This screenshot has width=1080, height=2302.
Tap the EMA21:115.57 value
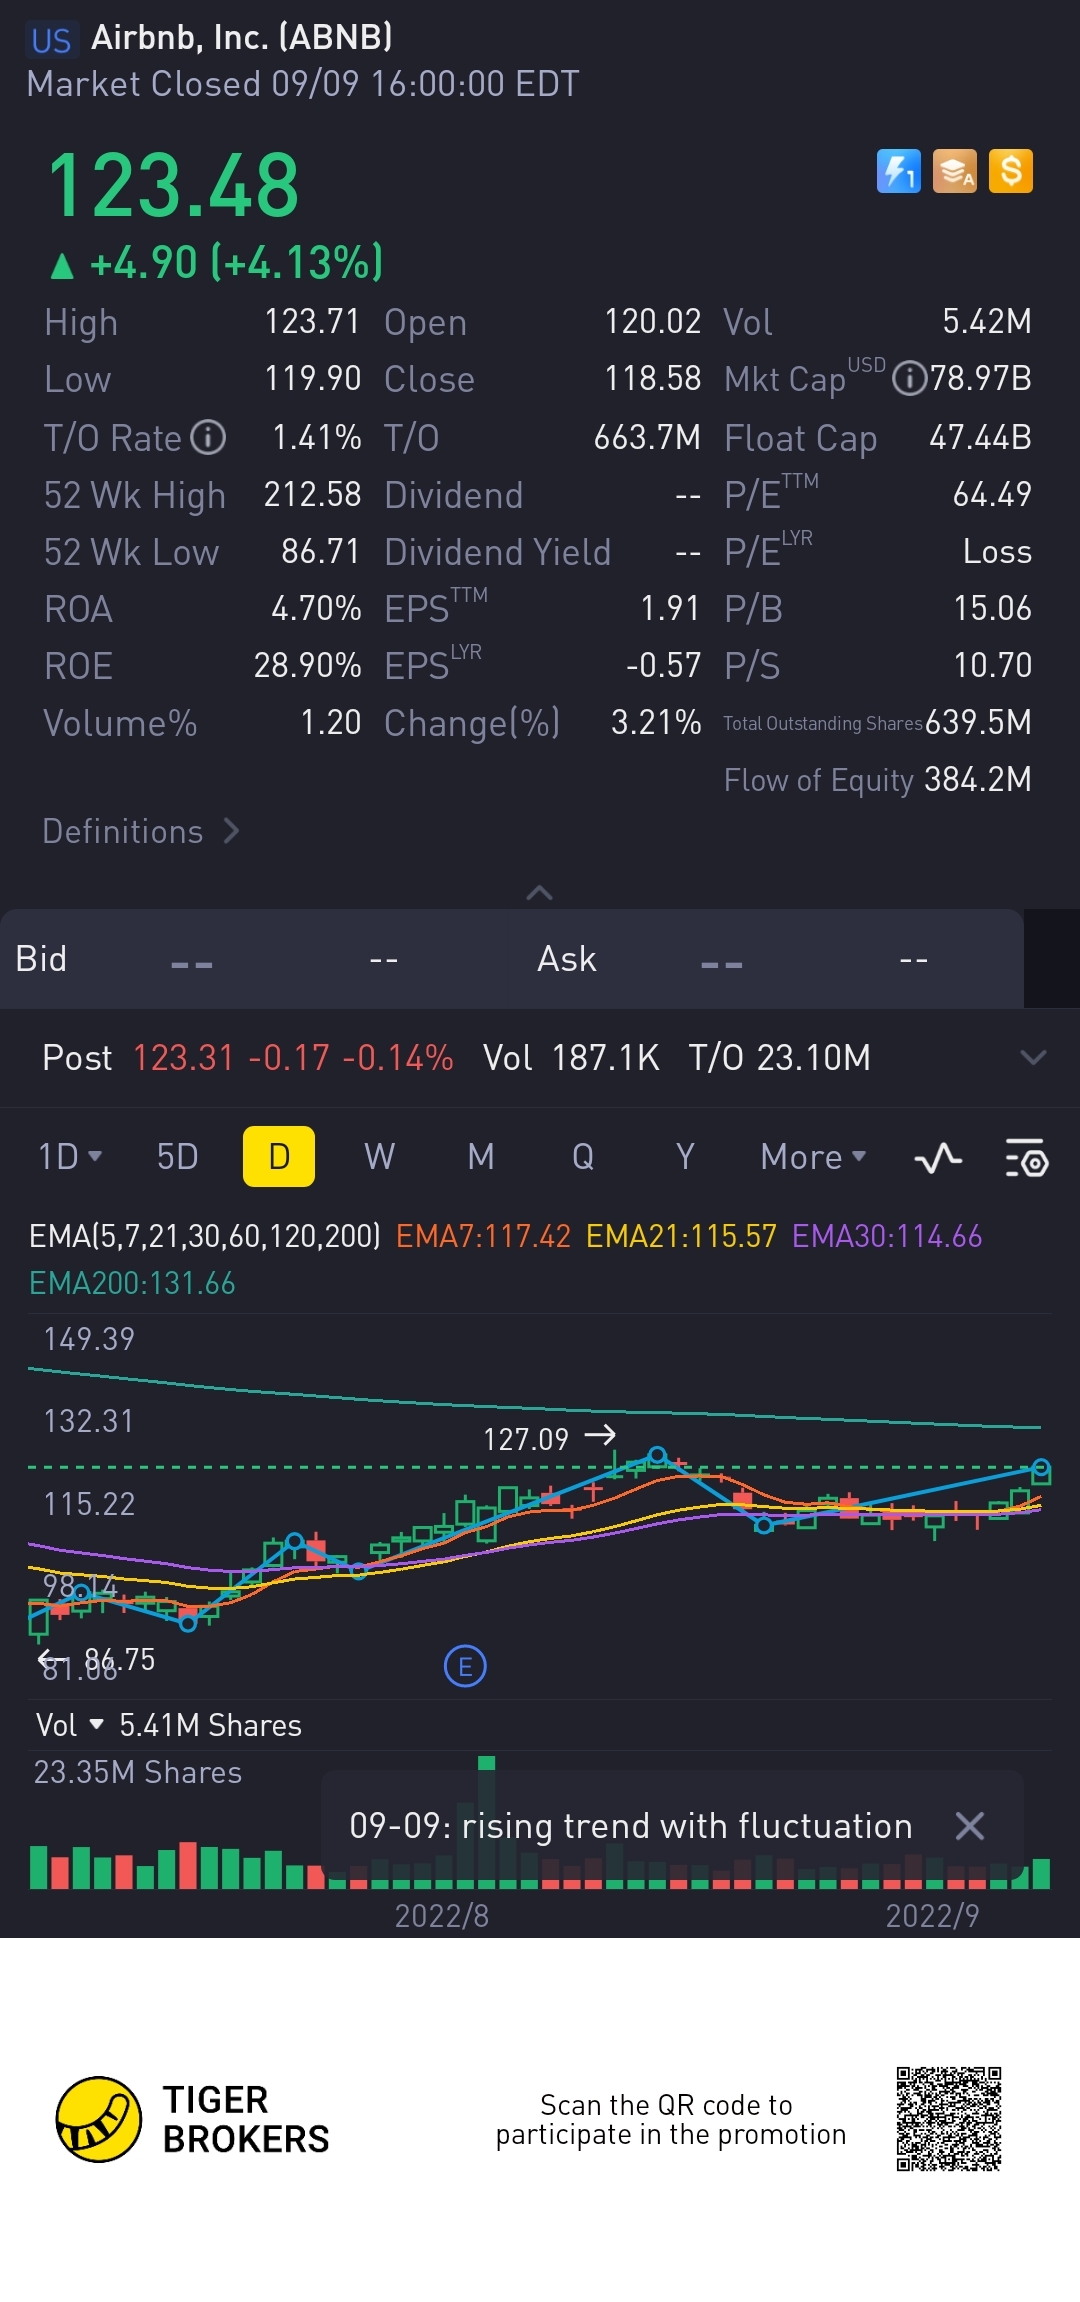(681, 1237)
